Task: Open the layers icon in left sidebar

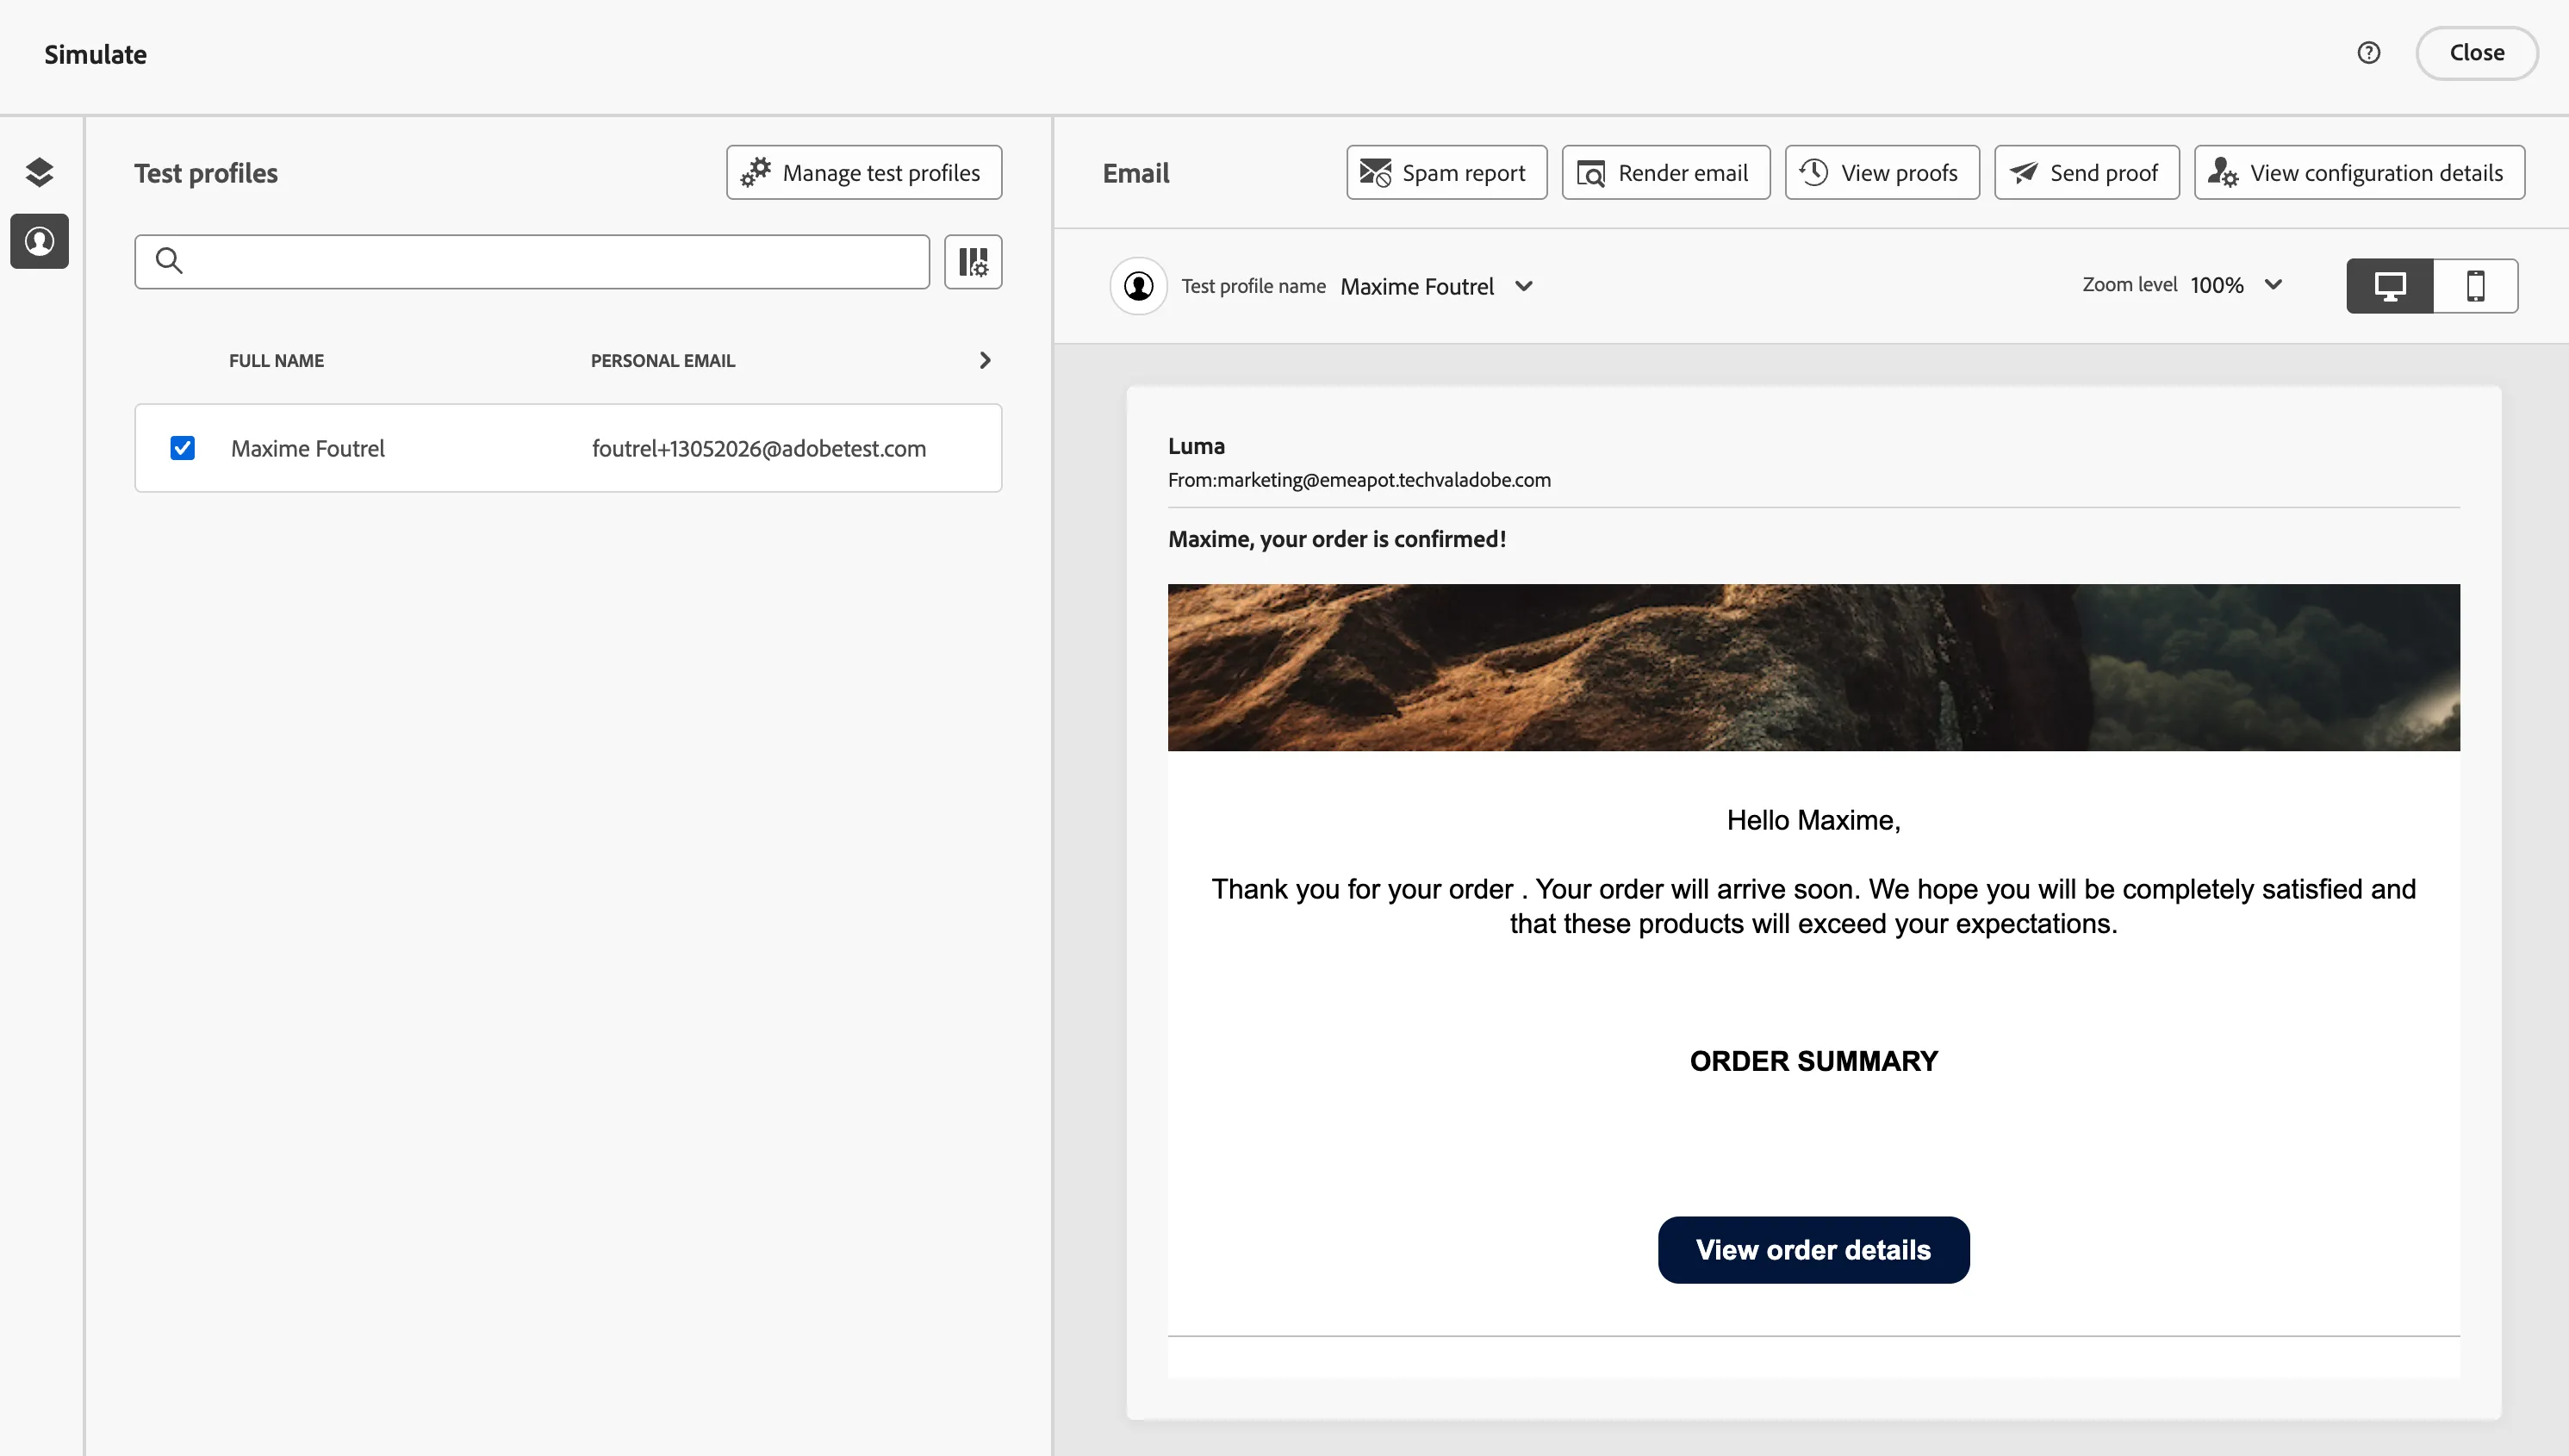Action: [39, 172]
